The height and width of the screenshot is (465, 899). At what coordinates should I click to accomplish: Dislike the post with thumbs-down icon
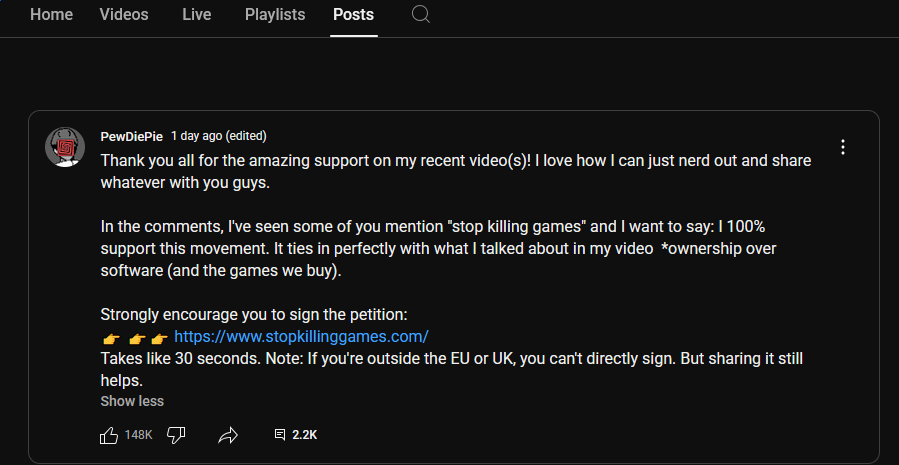click(x=176, y=435)
